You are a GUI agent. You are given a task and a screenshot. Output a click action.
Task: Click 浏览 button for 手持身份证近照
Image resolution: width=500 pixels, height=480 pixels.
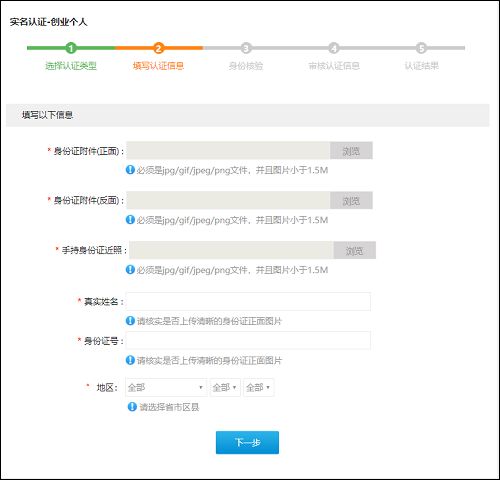click(x=355, y=250)
